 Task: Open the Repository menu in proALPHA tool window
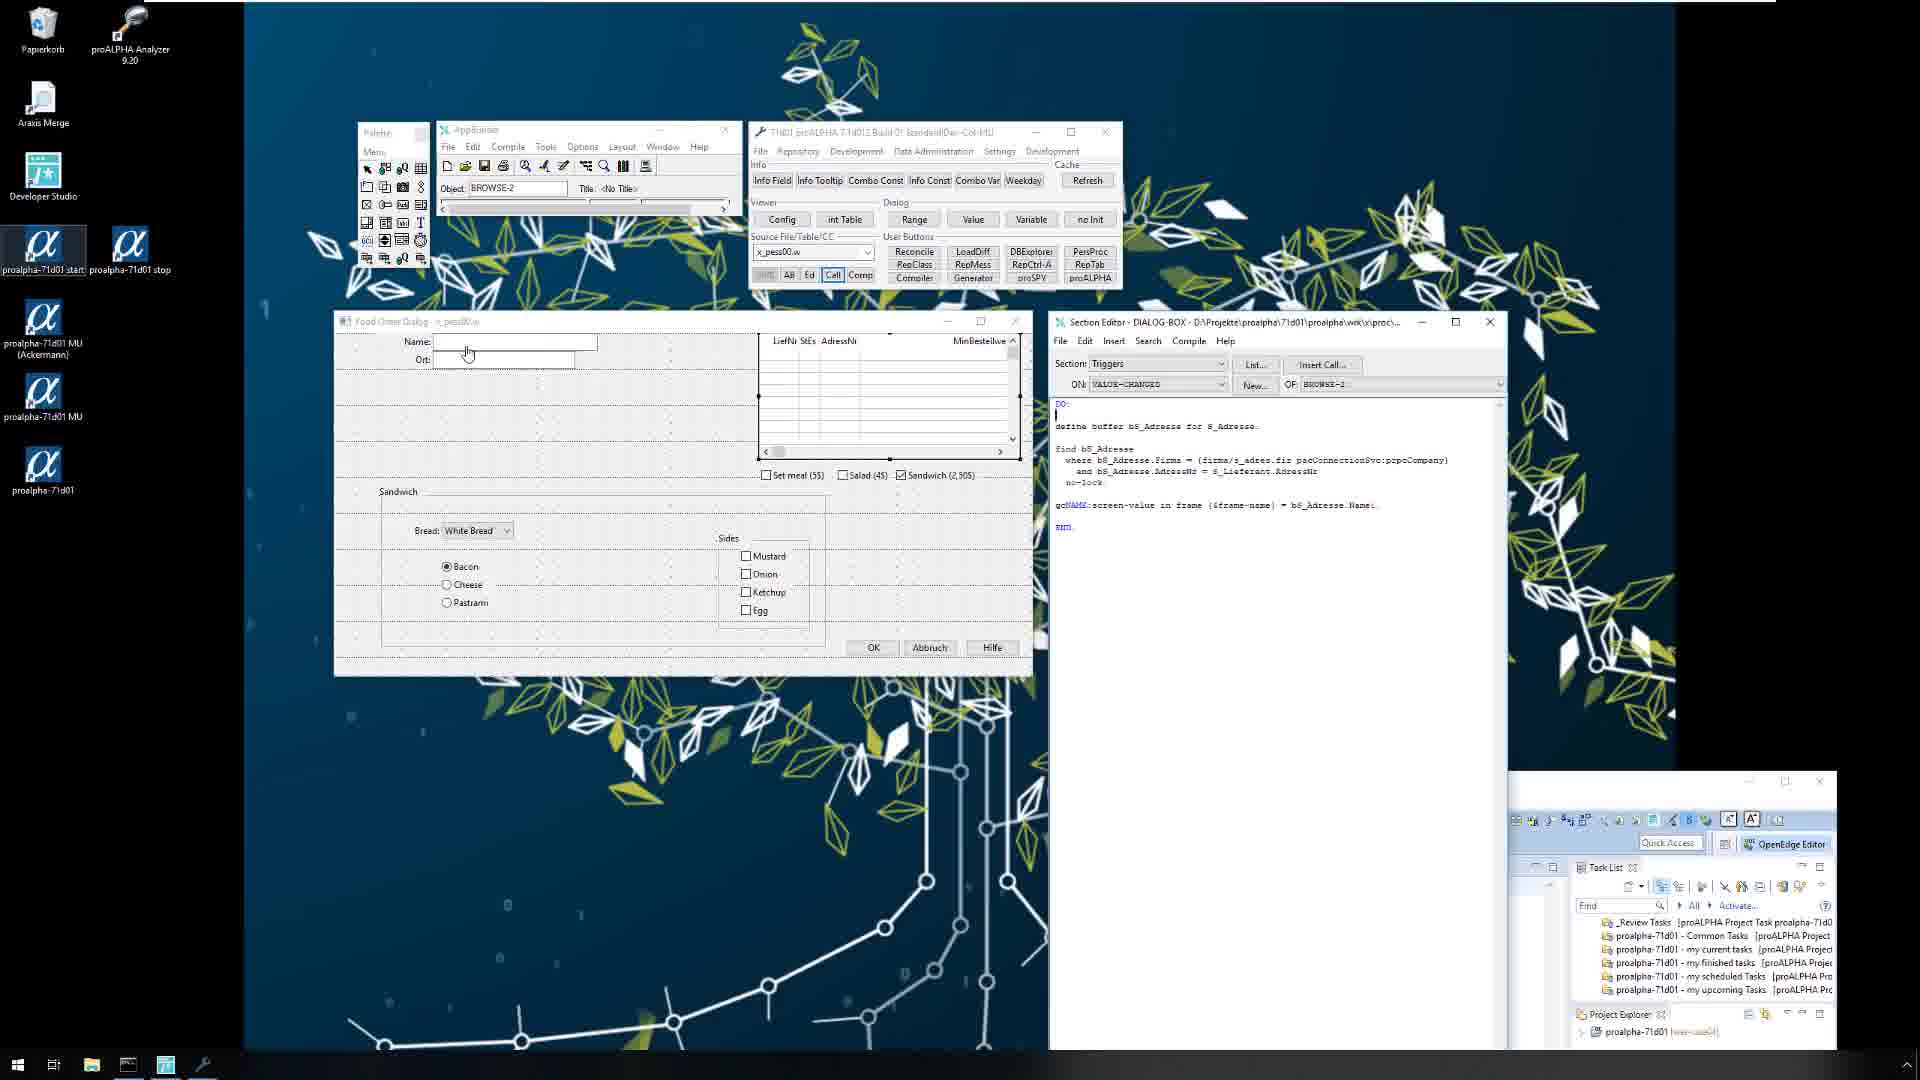tap(798, 152)
